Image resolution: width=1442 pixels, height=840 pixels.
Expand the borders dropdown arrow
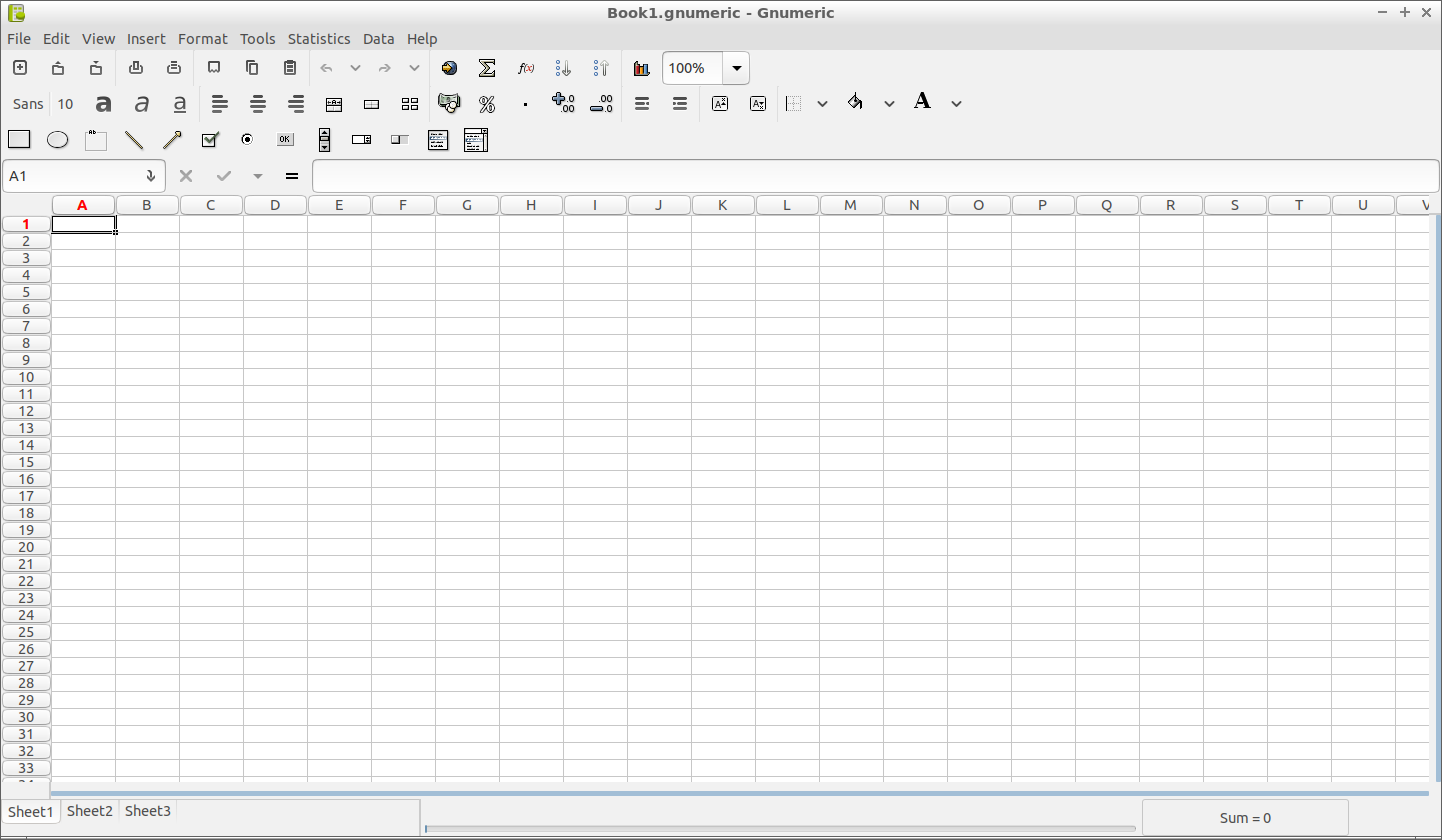822,103
